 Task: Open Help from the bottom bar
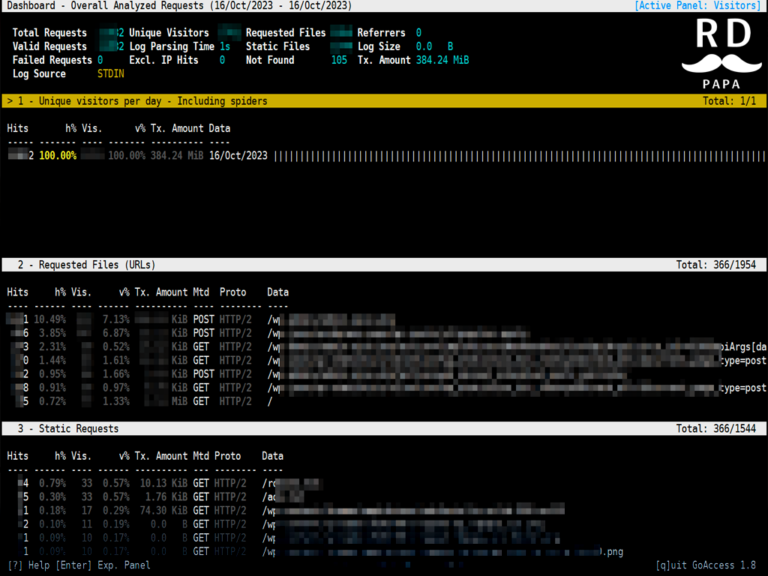27,565
